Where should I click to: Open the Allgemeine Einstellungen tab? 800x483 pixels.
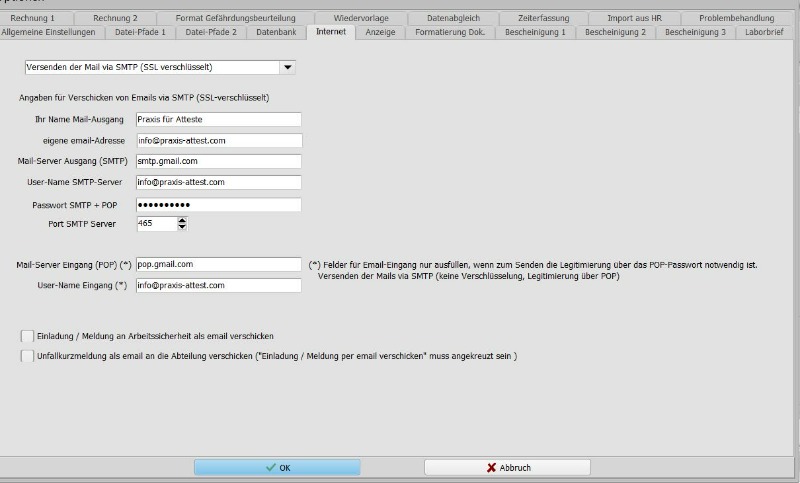(x=49, y=33)
